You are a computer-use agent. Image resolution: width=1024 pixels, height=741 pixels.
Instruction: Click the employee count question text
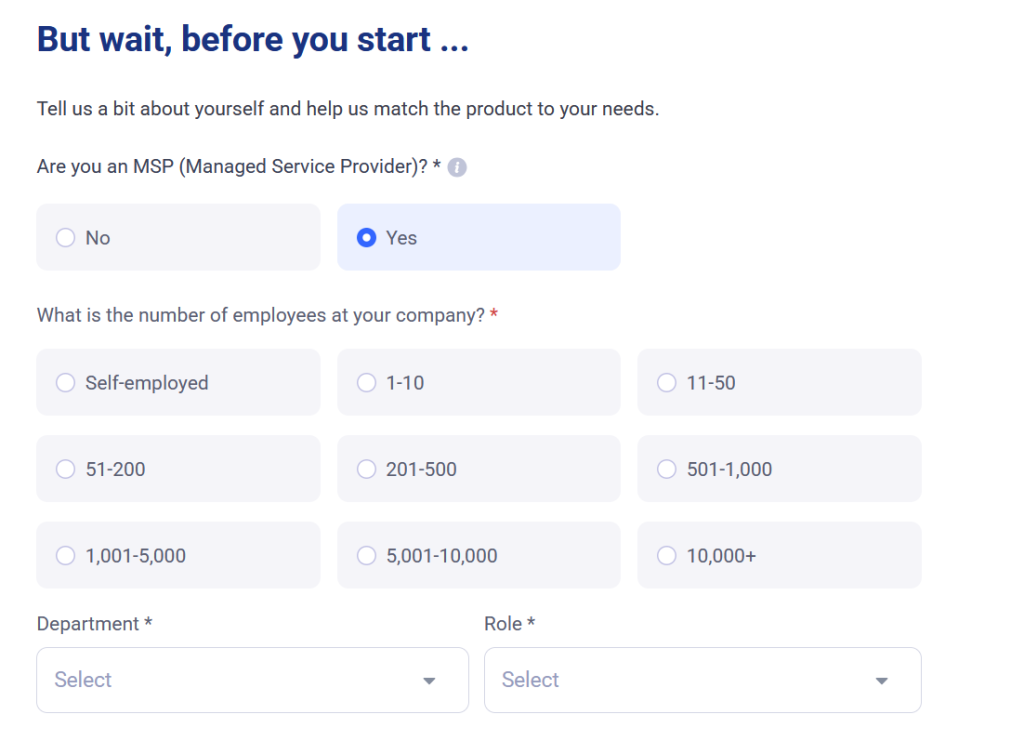tap(260, 315)
